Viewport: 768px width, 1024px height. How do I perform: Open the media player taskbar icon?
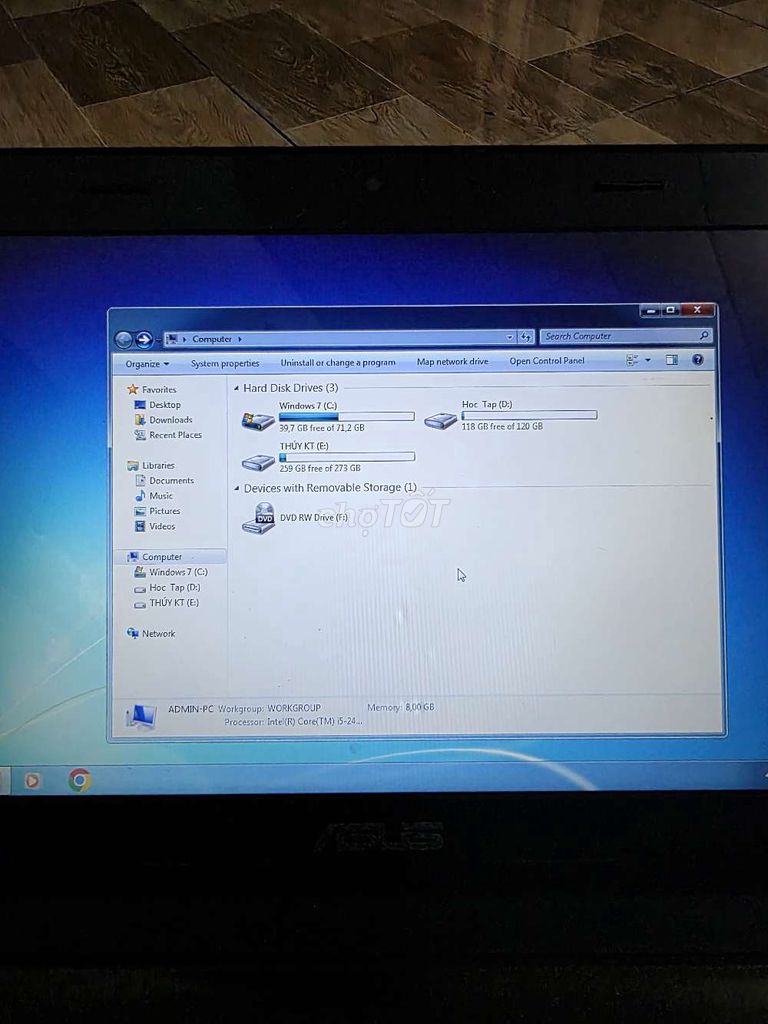pos(32,780)
